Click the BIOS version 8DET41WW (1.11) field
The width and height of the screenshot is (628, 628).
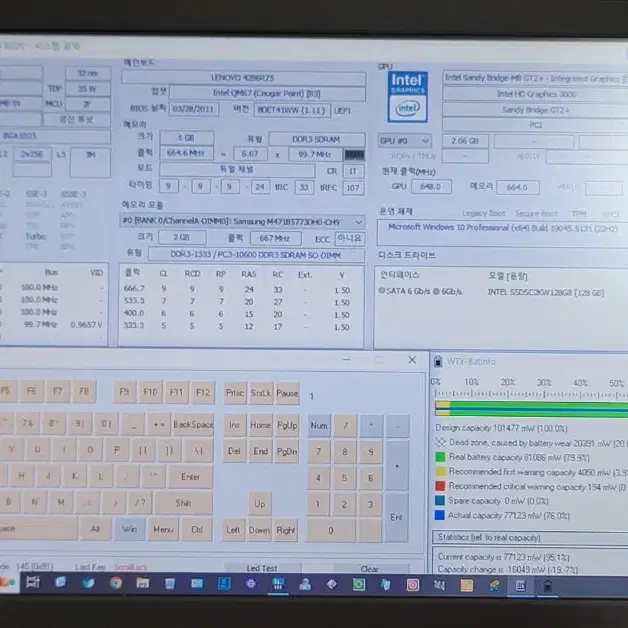coord(292,110)
